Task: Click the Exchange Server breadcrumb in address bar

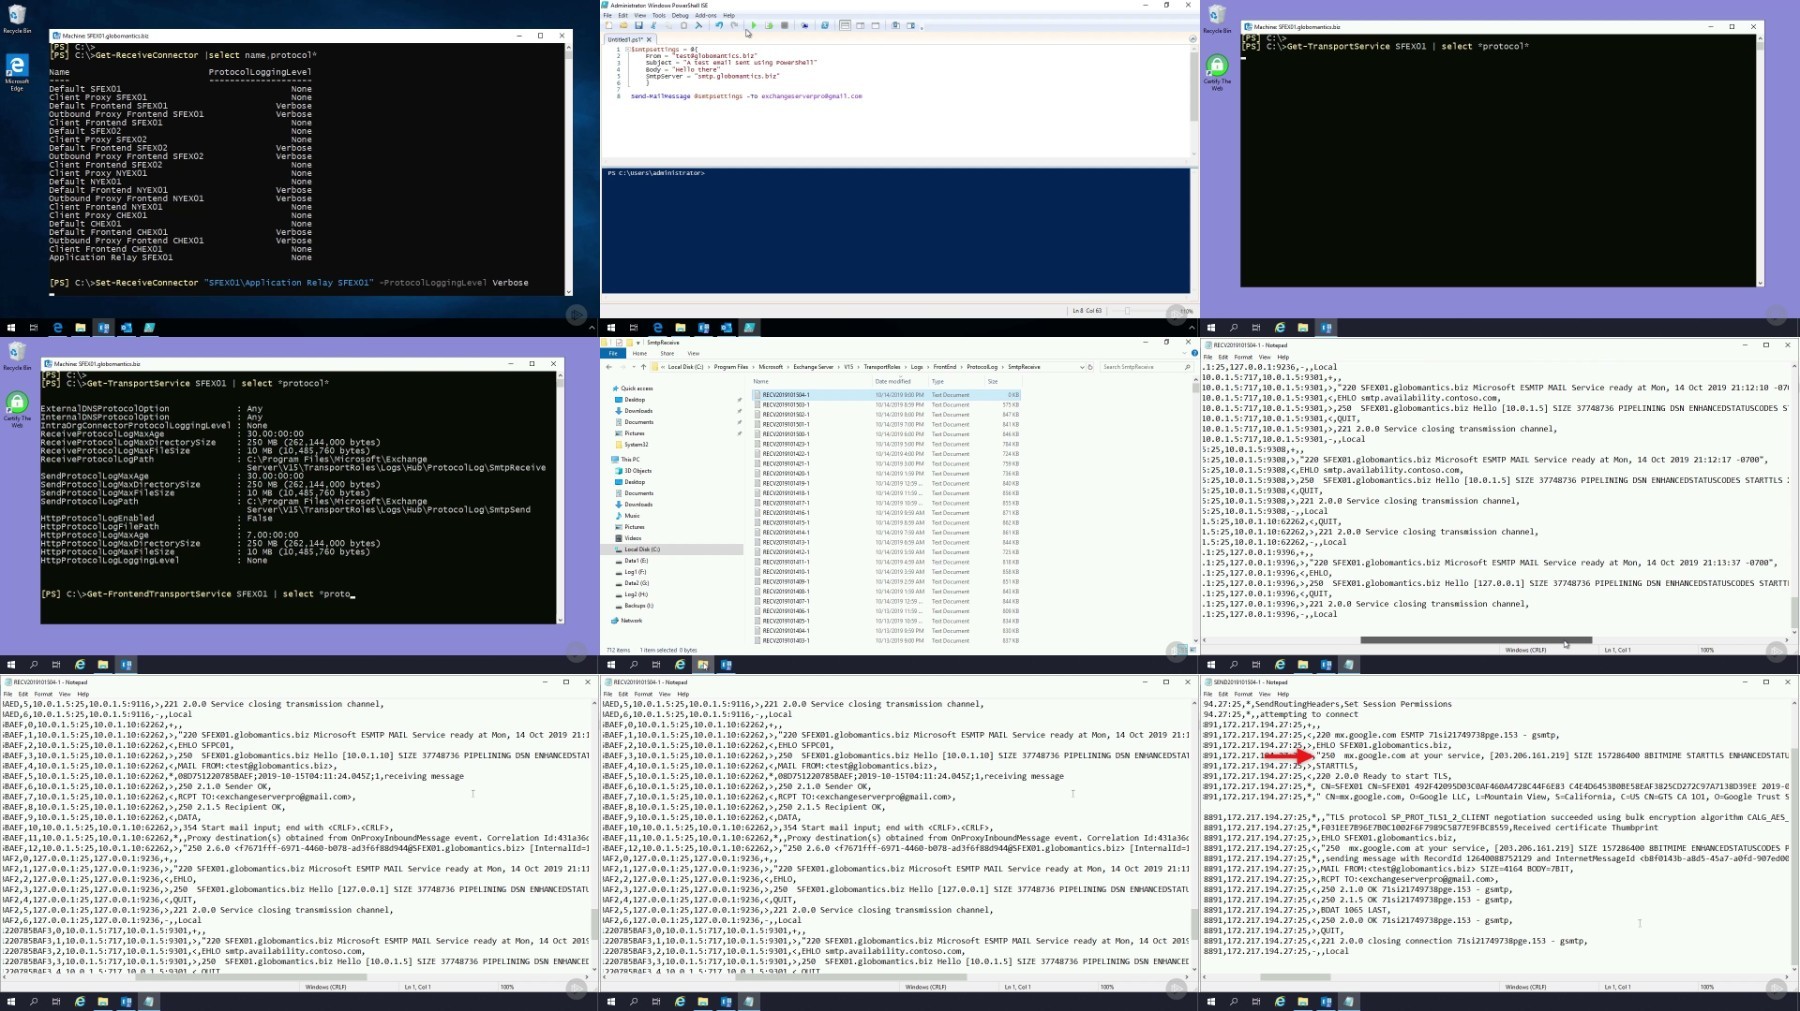Action: [813, 367]
